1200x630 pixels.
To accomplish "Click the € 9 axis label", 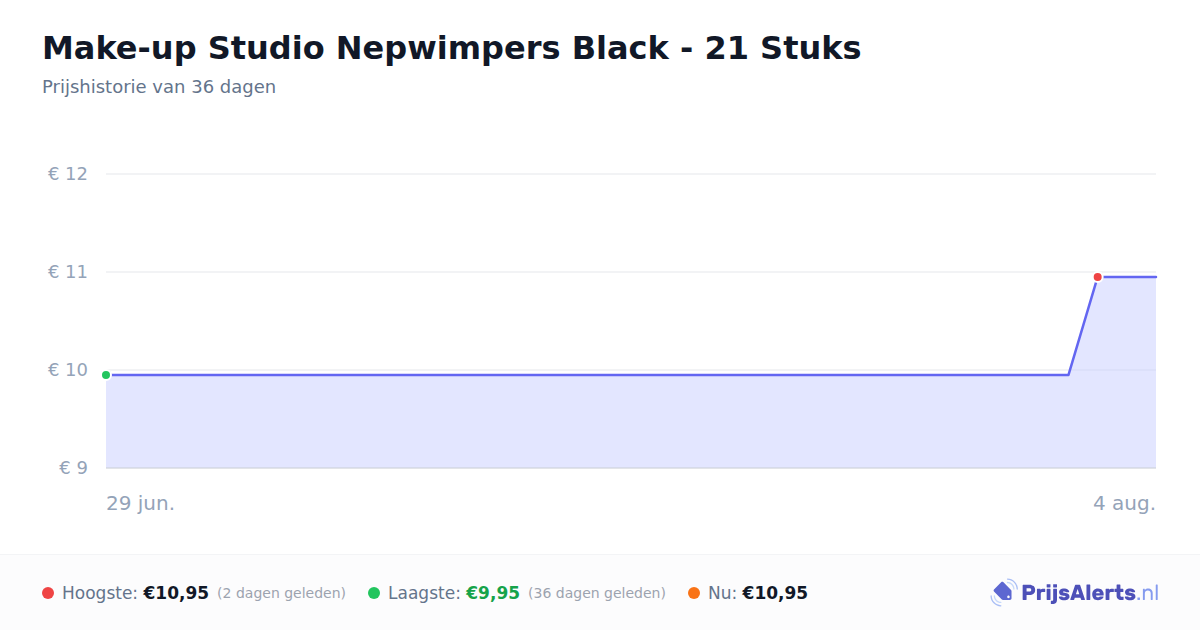I will (74, 468).
